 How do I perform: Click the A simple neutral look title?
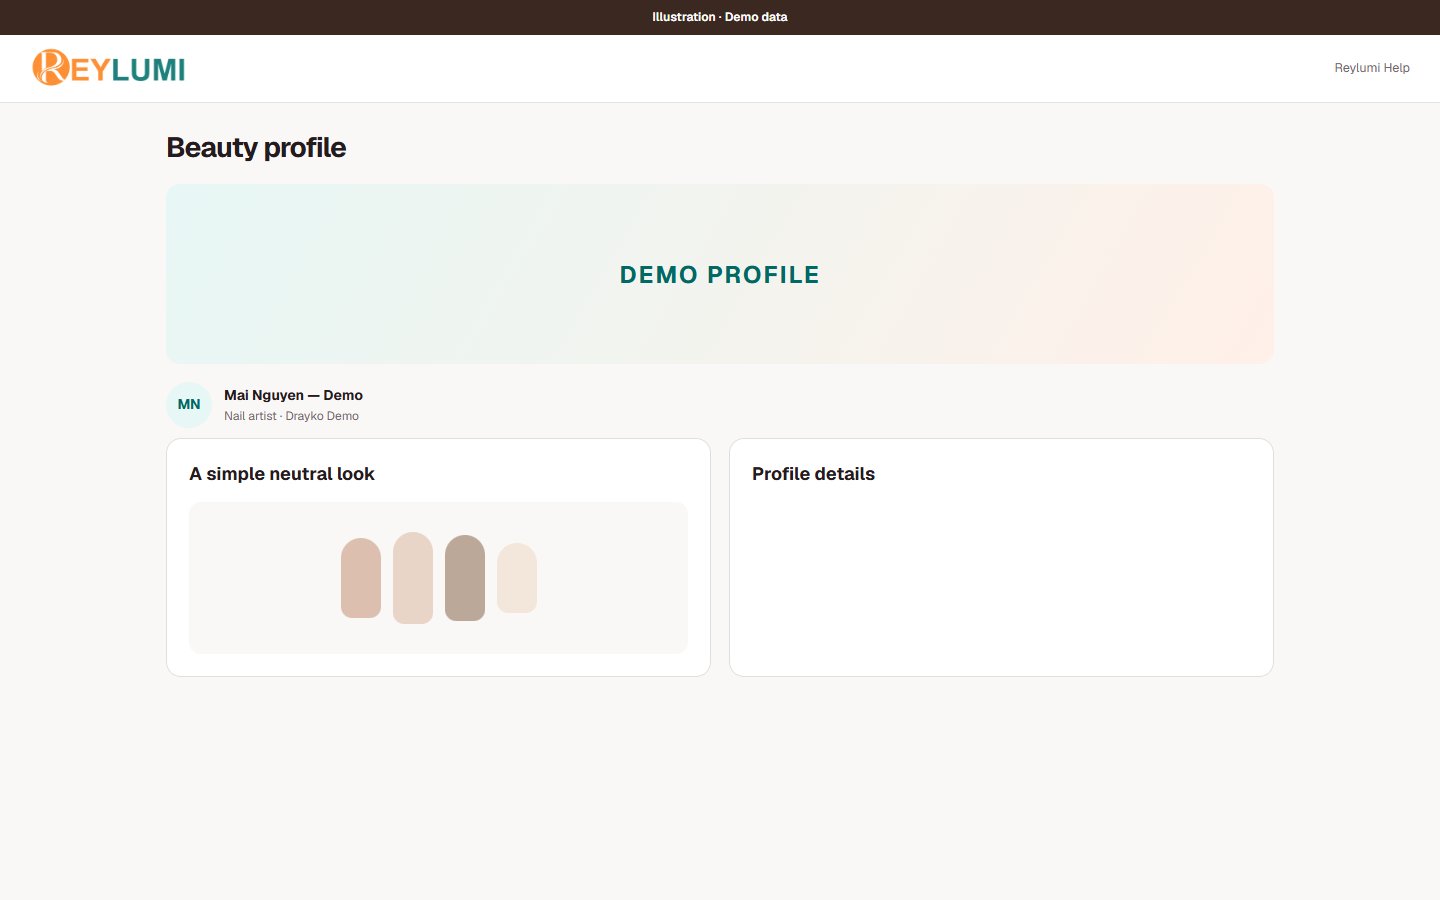click(x=282, y=474)
